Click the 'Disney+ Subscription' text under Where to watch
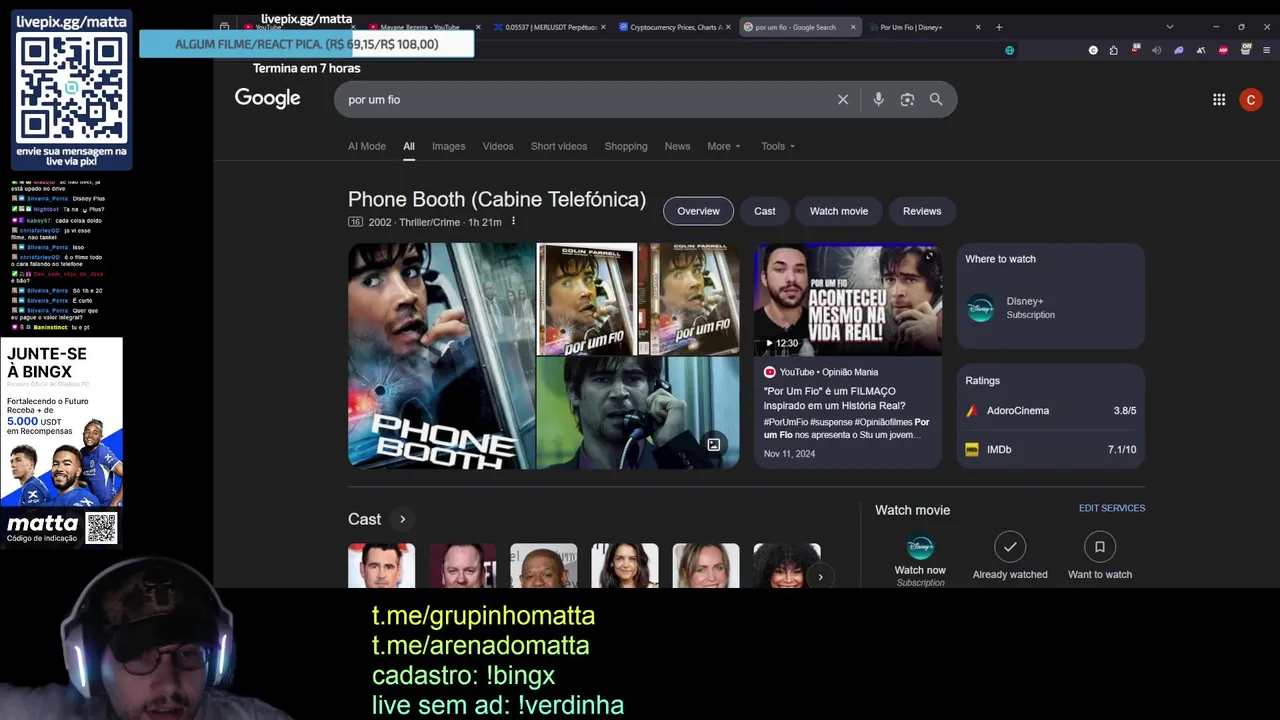The height and width of the screenshot is (720, 1280). pyautogui.click(x=1031, y=307)
